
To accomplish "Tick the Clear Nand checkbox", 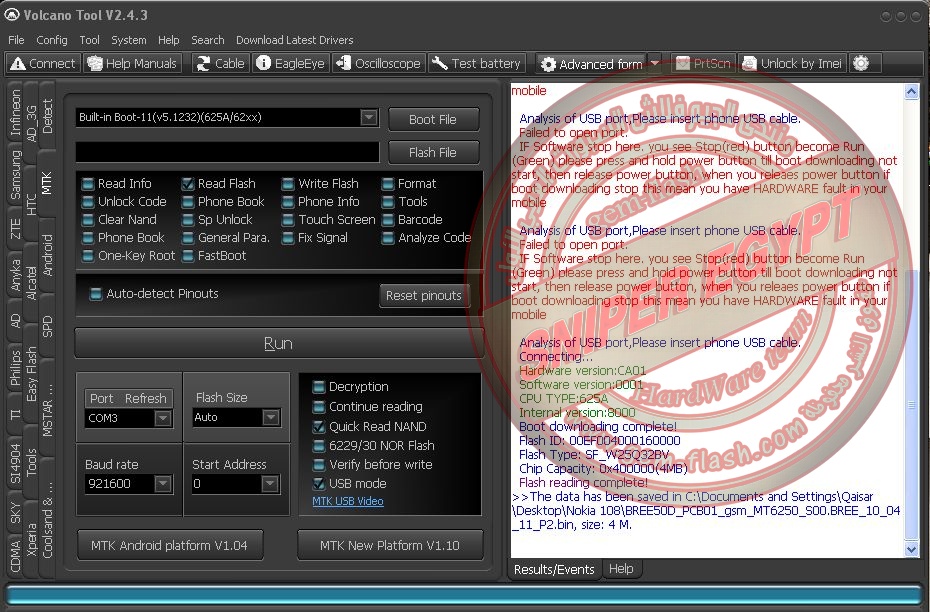I will (88, 220).
